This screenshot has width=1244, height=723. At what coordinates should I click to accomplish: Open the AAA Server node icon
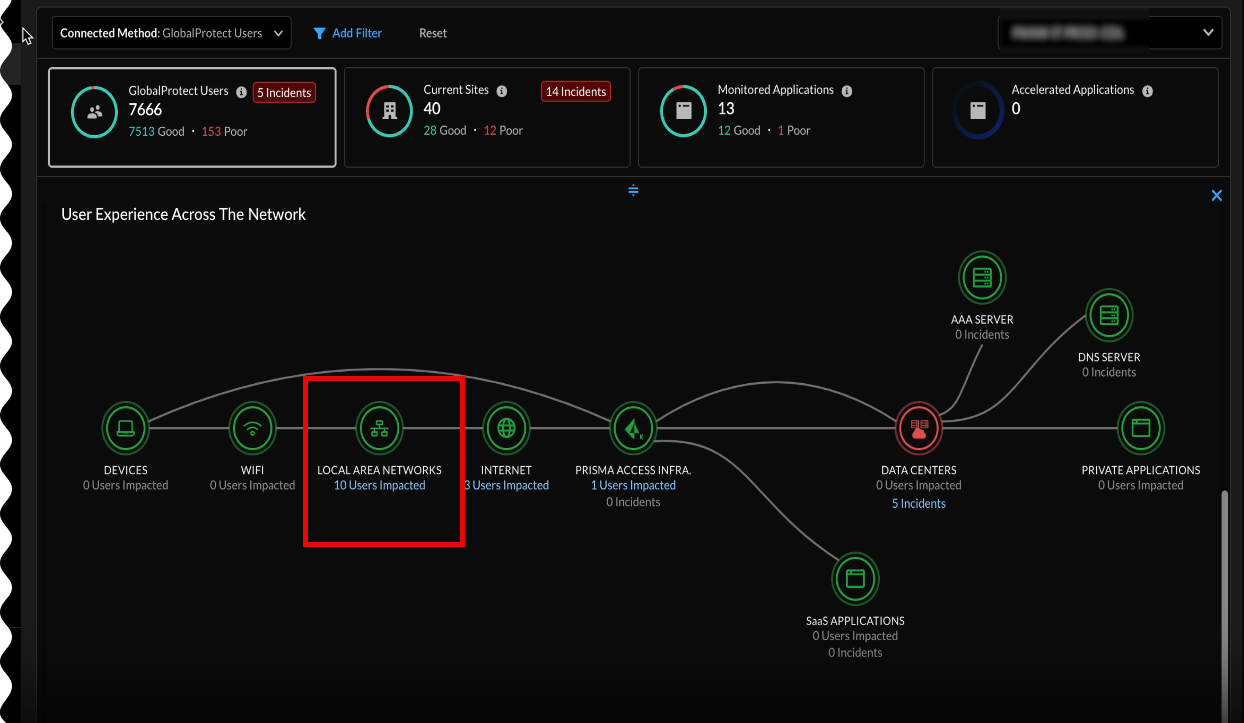point(982,277)
